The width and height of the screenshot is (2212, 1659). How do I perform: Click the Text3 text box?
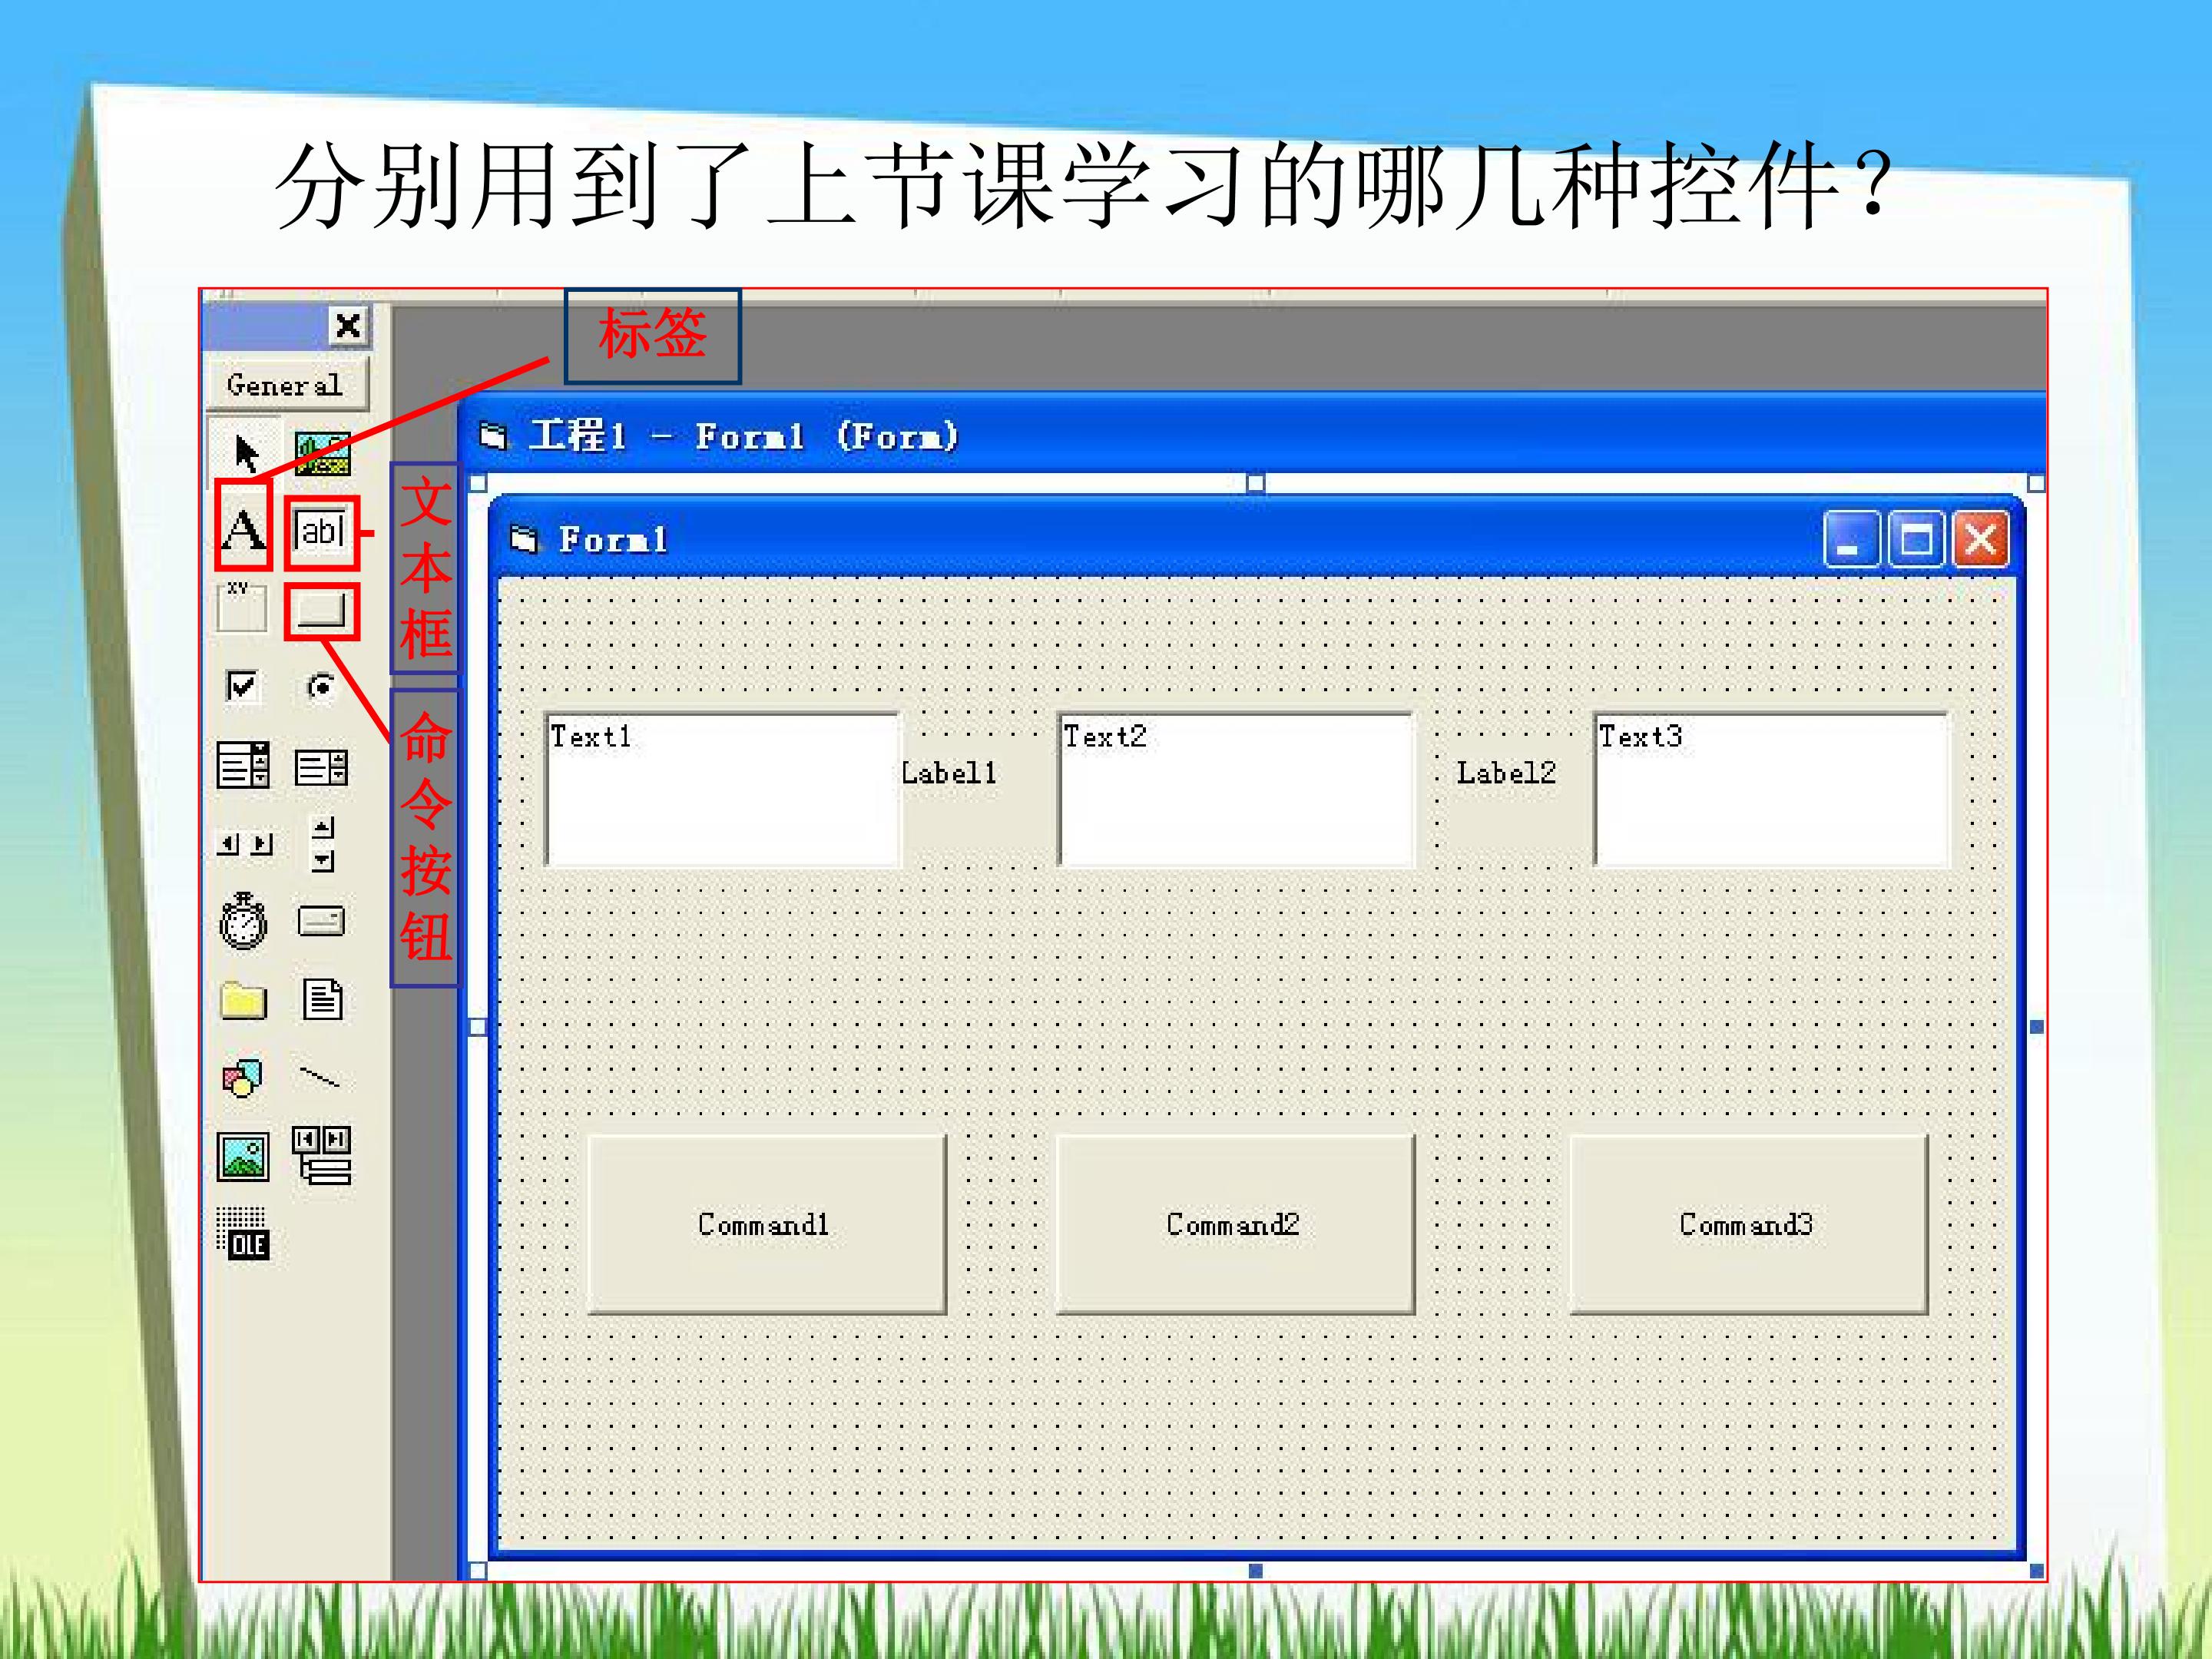1772,789
